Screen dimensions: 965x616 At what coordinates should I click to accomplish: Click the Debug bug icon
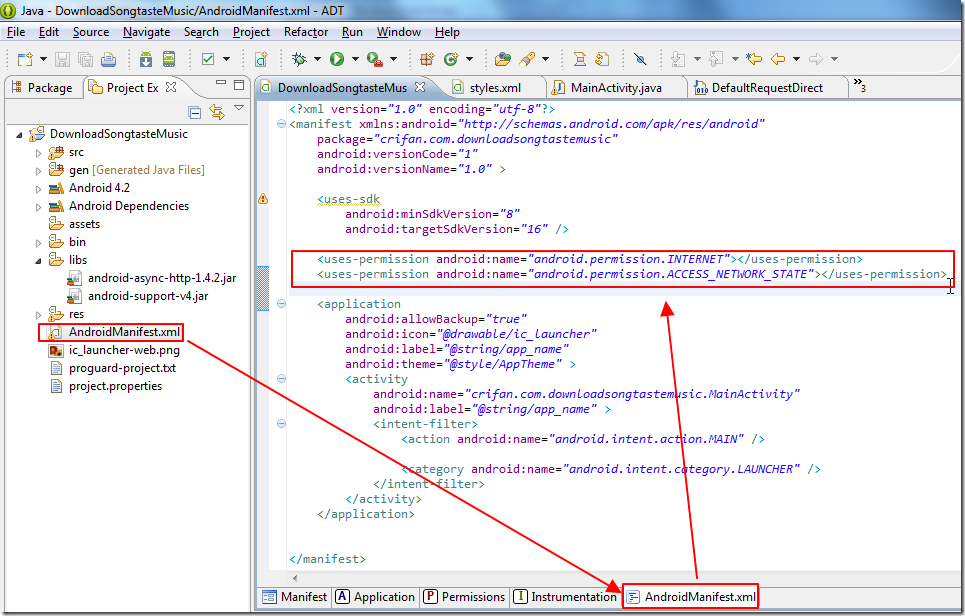click(x=299, y=59)
